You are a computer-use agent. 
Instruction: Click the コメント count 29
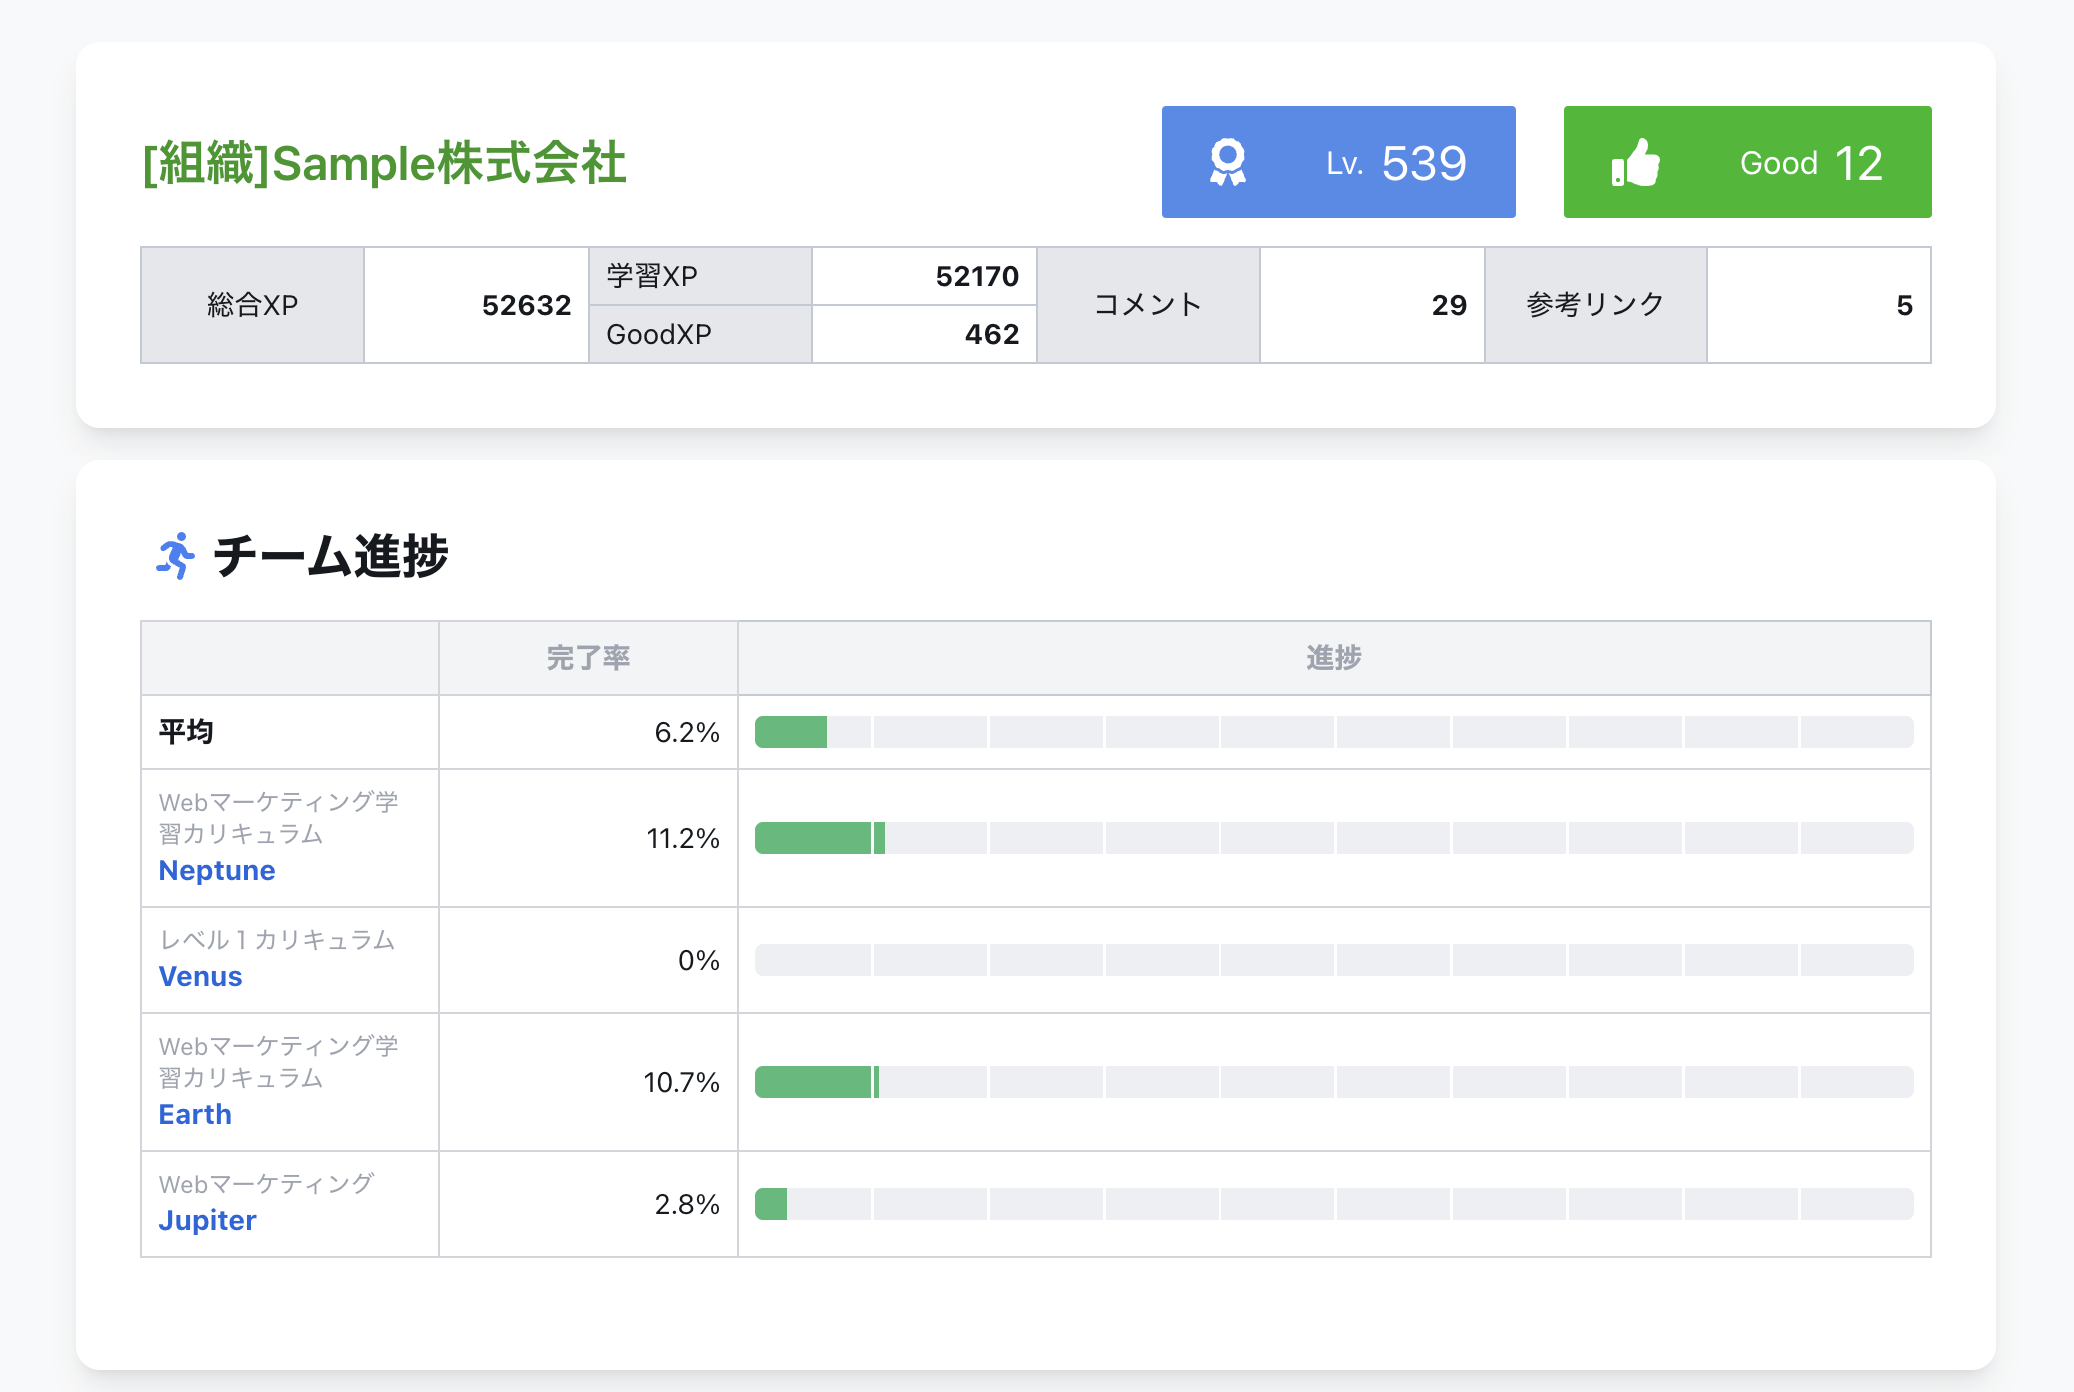[x=1449, y=305]
